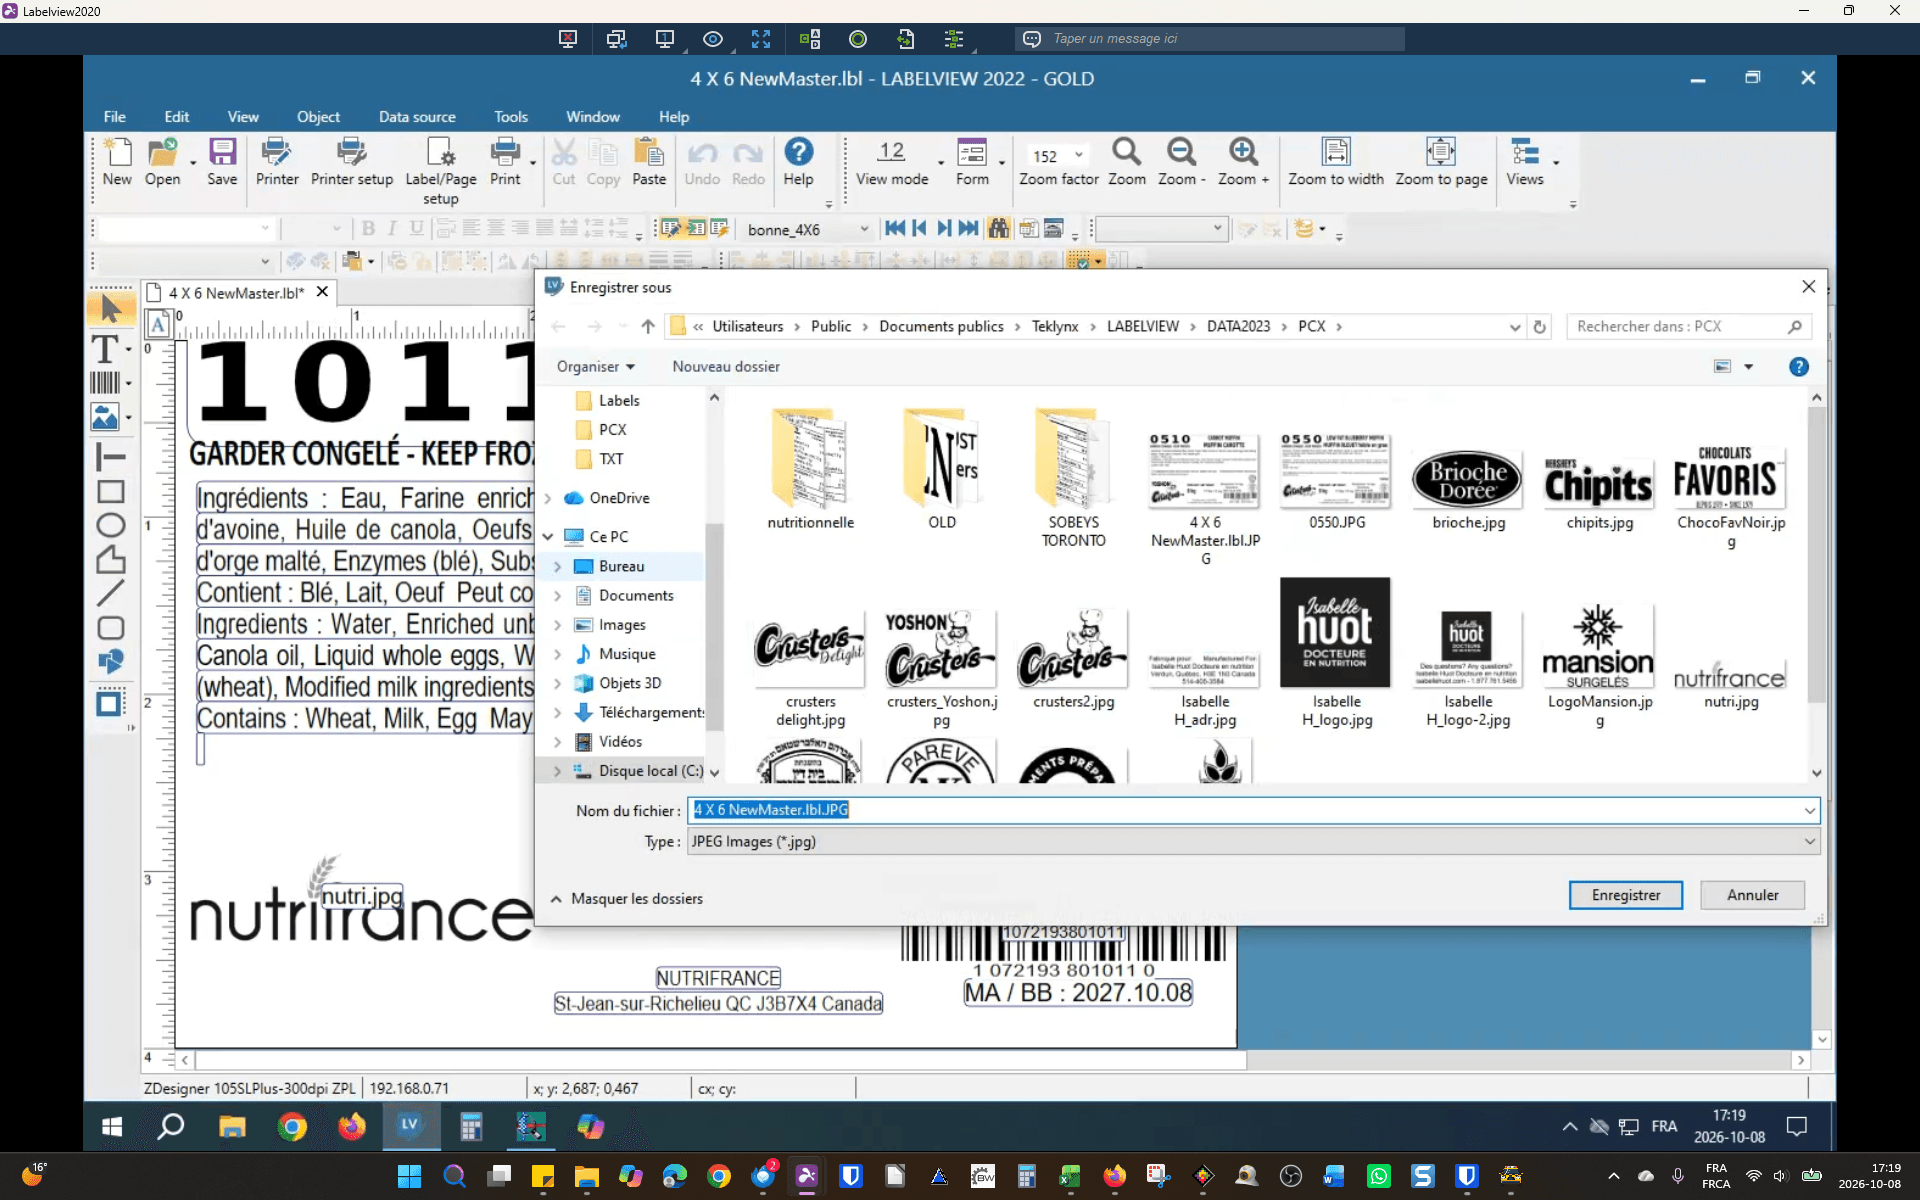Open the Help icon in toolbar
The height and width of the screenshot is (1200, 1920).
coord(798,163)
